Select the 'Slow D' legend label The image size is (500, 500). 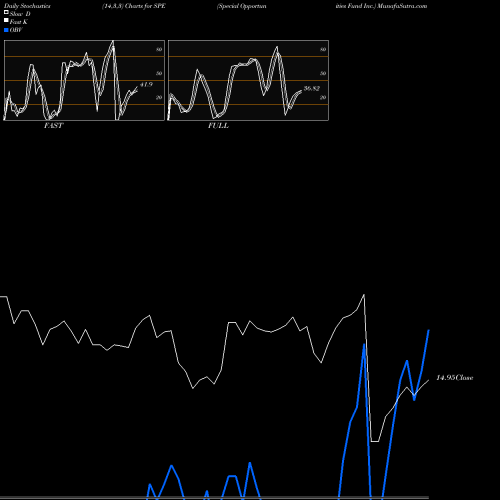point(20,14)
